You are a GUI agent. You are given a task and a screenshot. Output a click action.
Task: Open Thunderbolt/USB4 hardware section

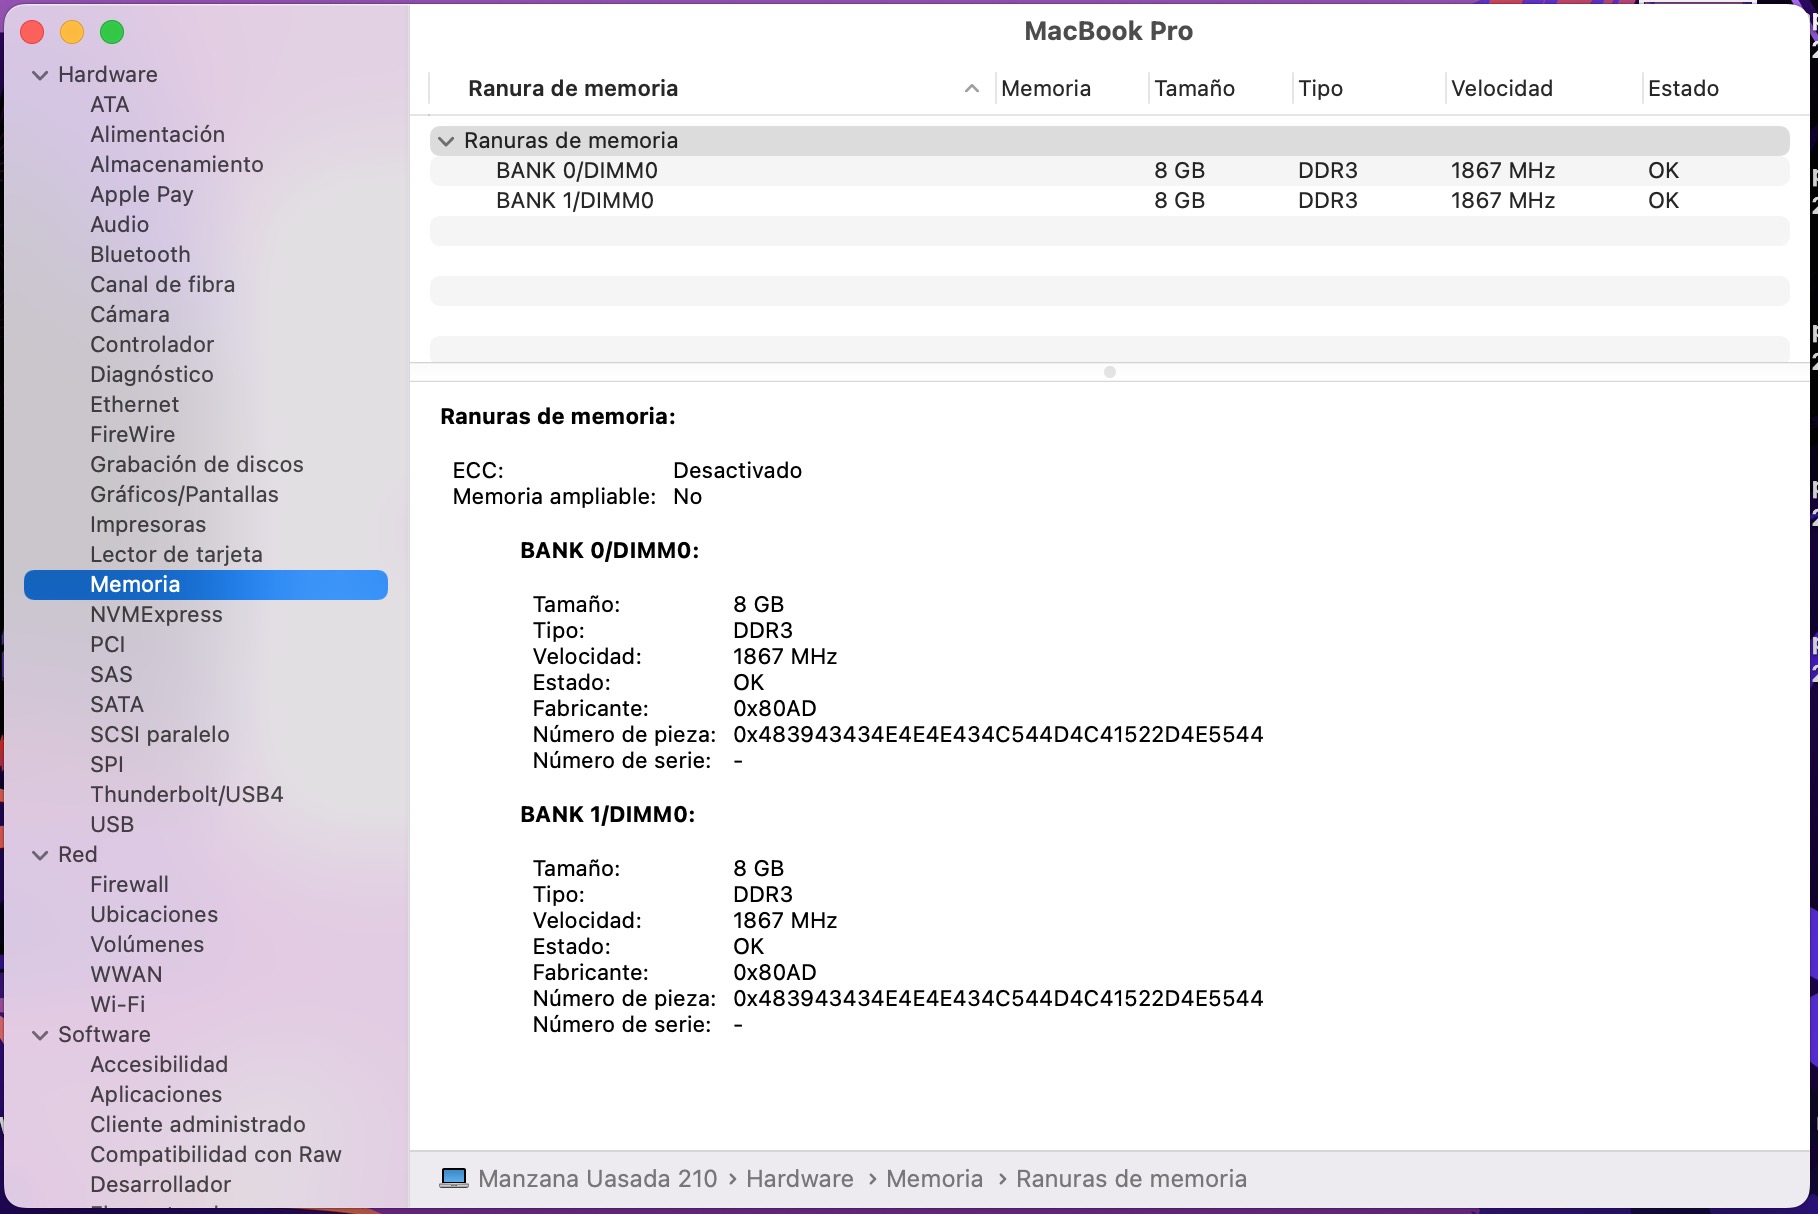click(187, 795)
